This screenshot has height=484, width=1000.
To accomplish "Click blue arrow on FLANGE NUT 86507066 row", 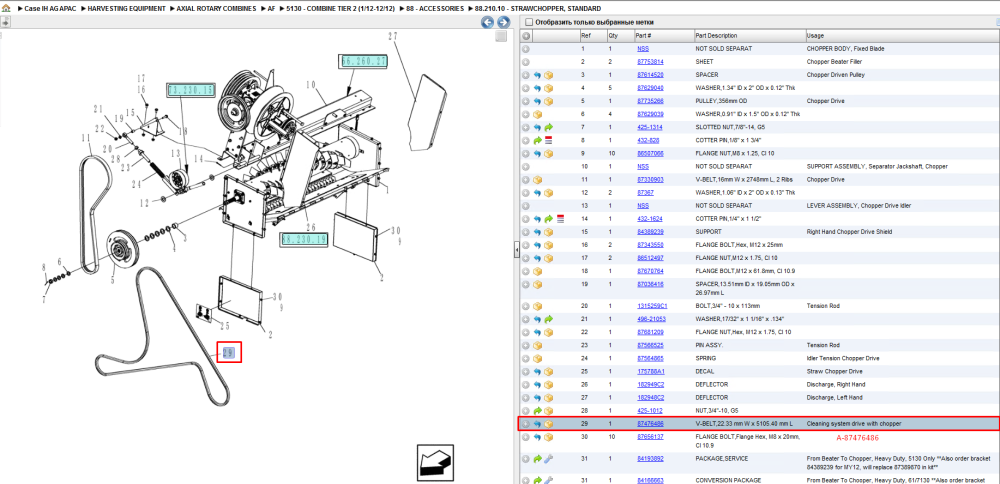I will [x=538, y=154].
